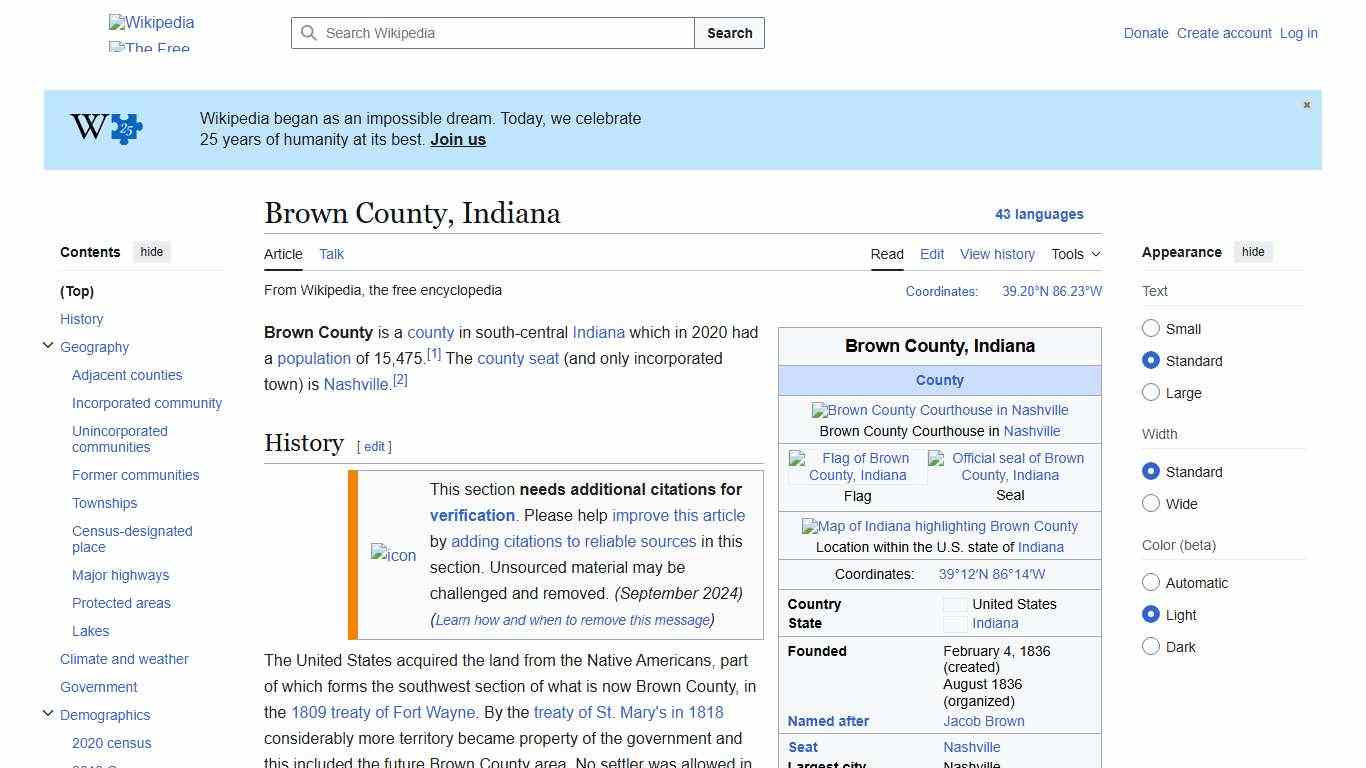Open the View history tab

click(997, 254)
